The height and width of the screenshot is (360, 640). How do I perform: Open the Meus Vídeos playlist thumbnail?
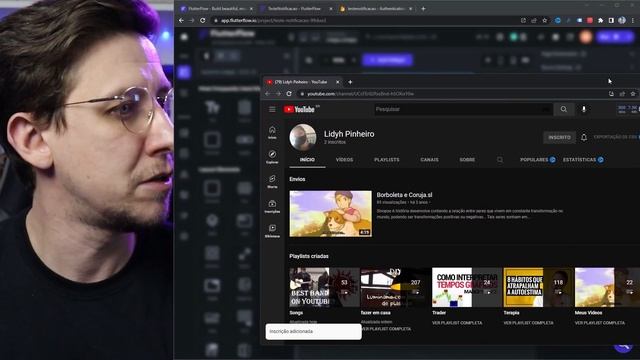click(x=607, y=287)
